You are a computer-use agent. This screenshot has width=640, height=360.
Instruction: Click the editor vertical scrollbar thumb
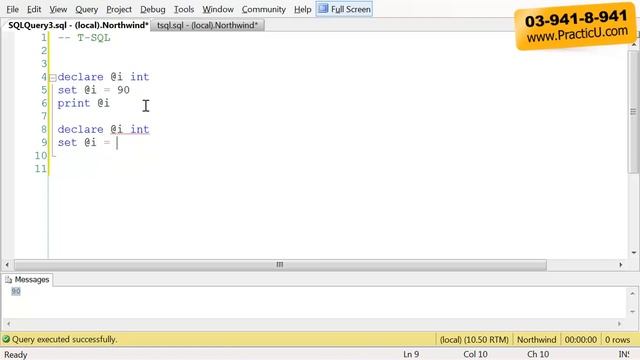[x=633, y=112]
